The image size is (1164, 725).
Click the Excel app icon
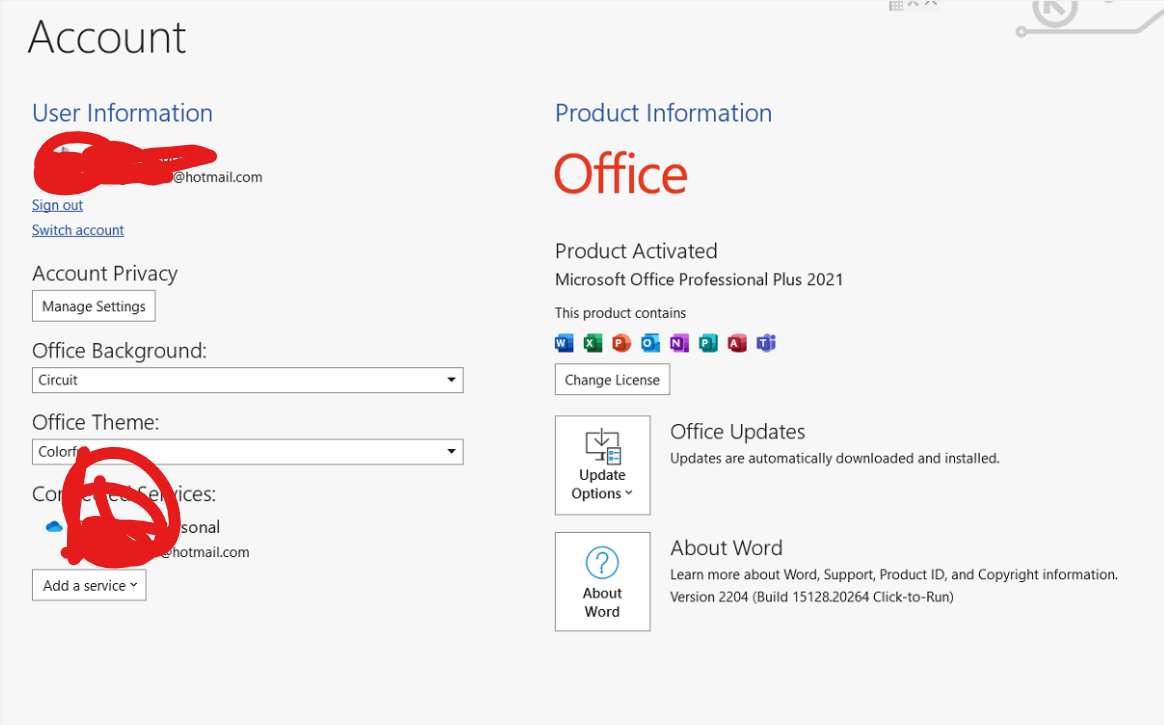(592, 343)
